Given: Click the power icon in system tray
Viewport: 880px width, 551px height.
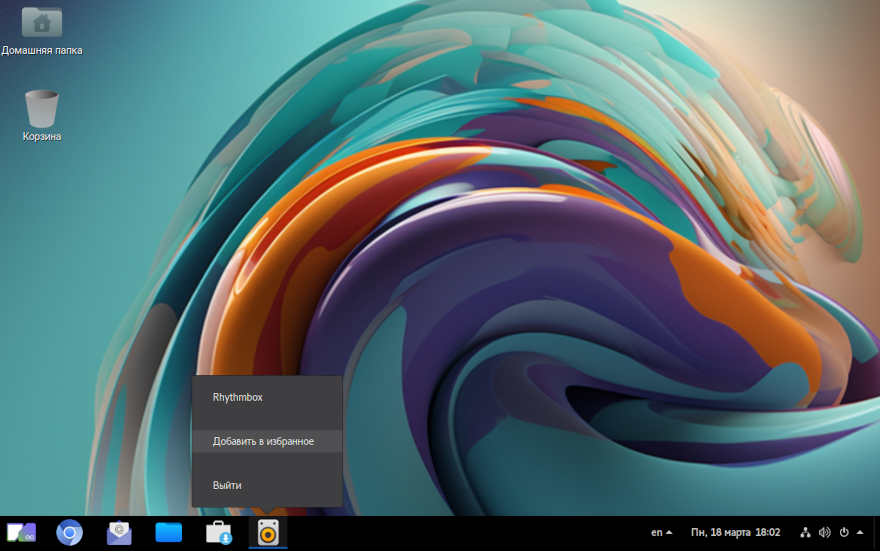Looking at the screenshot, I should click(x=844, y=533).
